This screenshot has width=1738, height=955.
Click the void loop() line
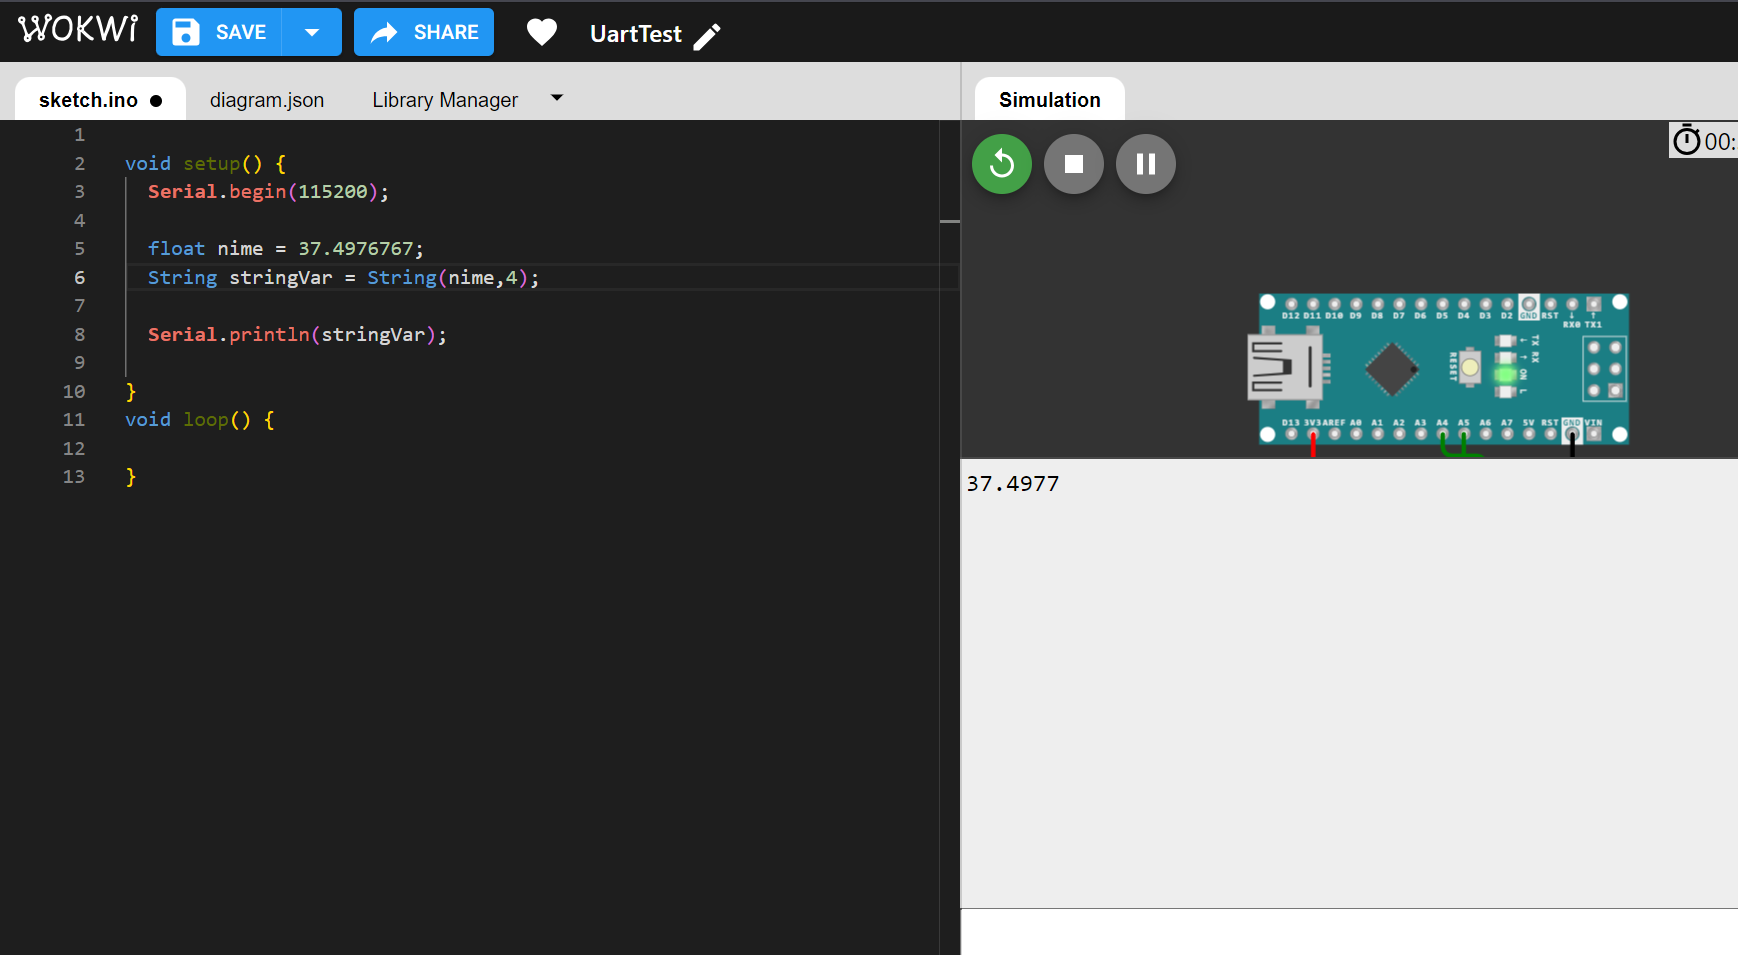[199, 420]
